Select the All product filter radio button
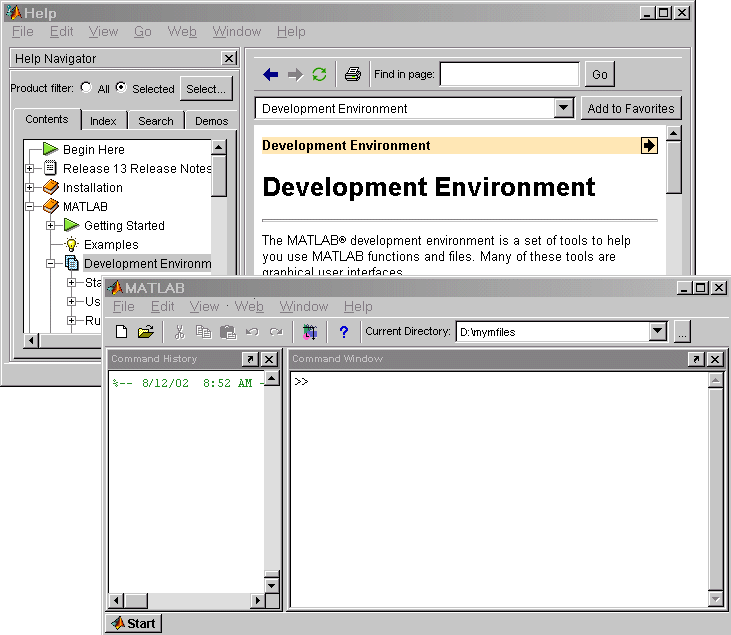The image size is (731, 635). point(85,88)
